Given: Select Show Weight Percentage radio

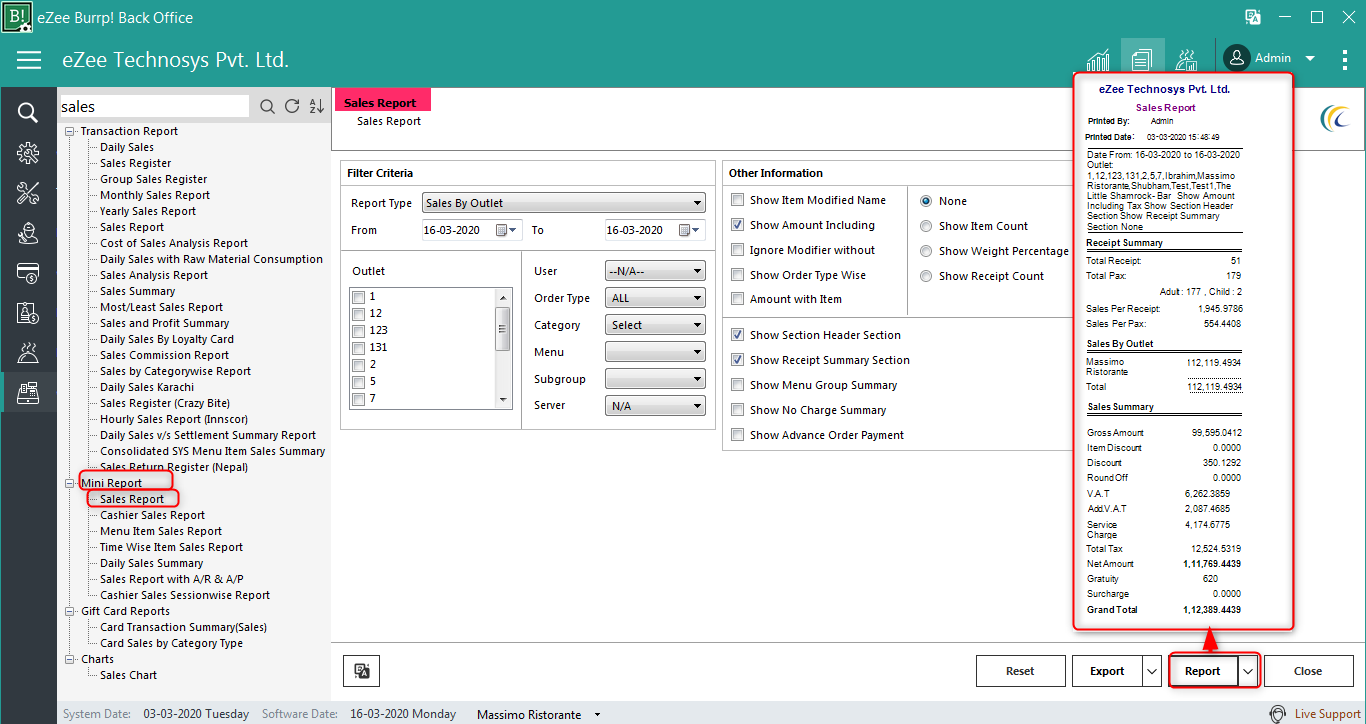Looking at the screenshot, I should point(926,251).
